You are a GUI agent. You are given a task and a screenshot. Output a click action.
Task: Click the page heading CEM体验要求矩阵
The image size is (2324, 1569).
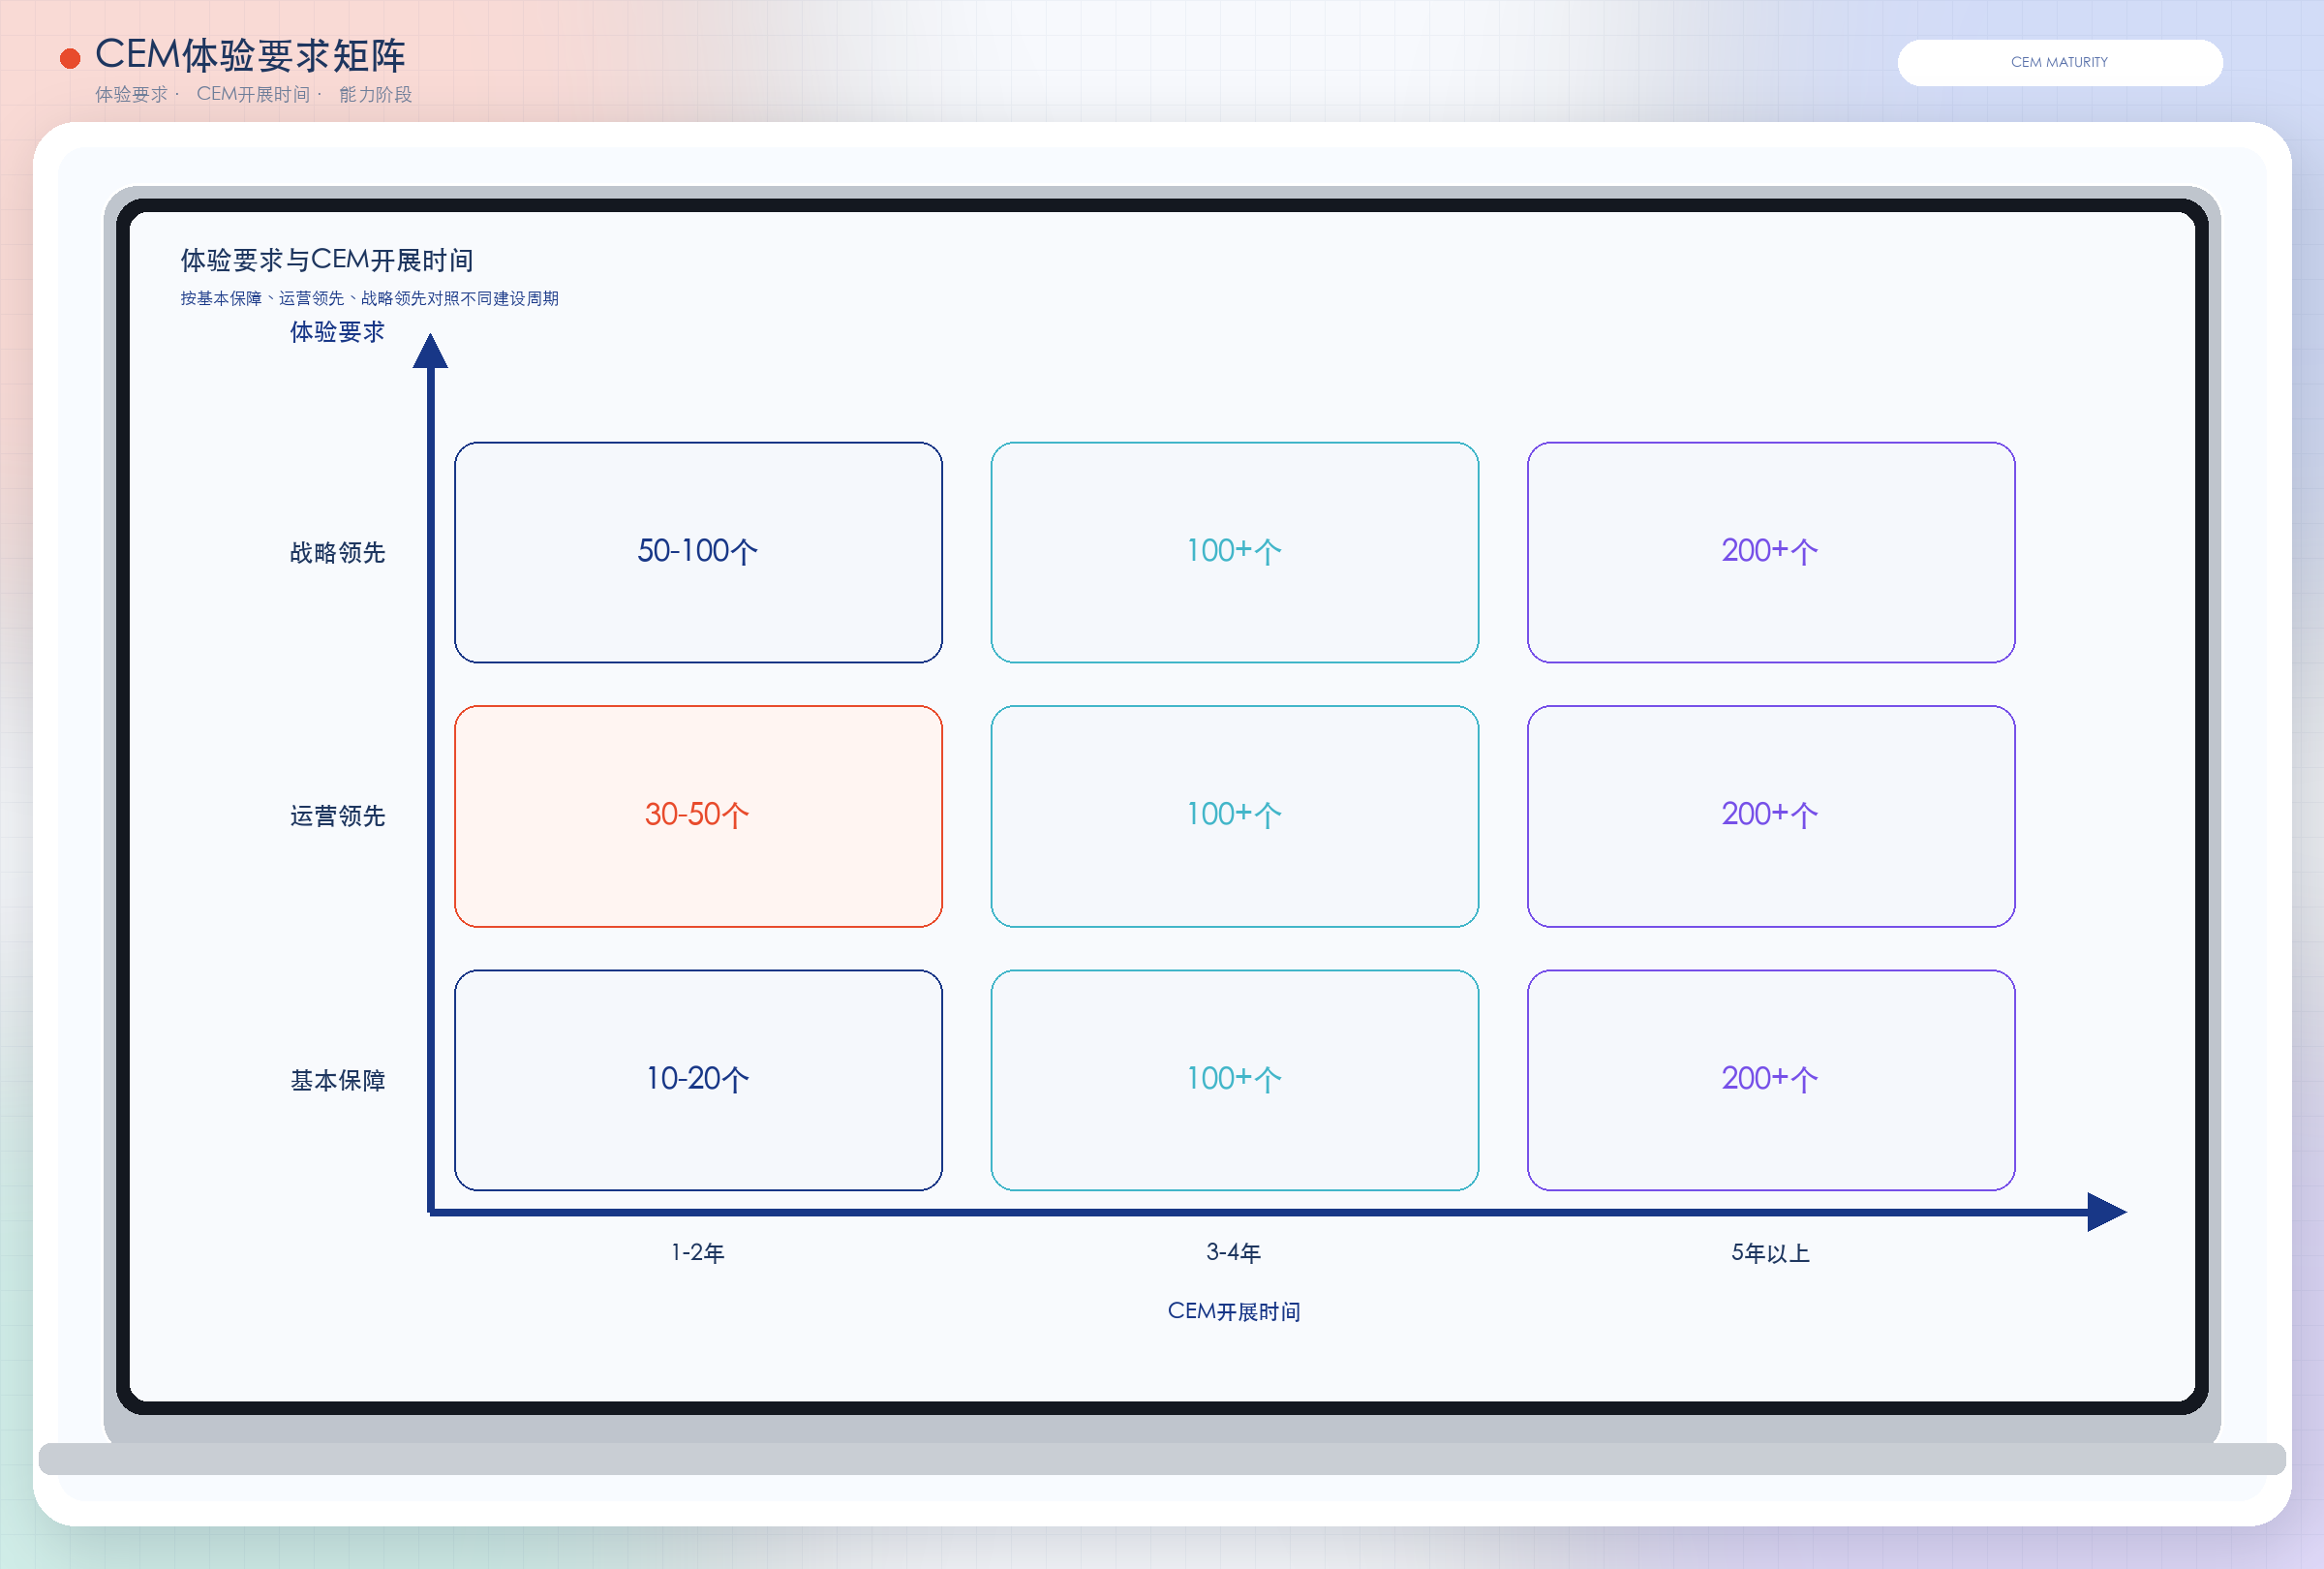tap(250, 55)
